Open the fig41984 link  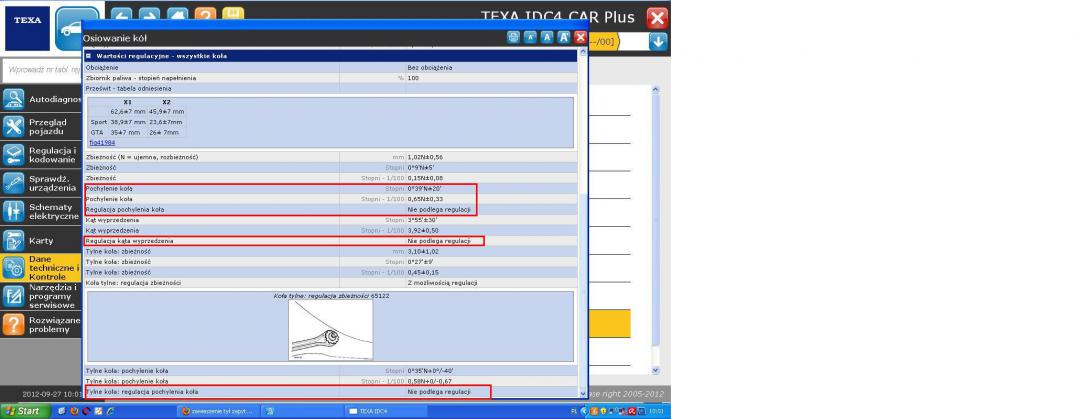pos(102,142)
